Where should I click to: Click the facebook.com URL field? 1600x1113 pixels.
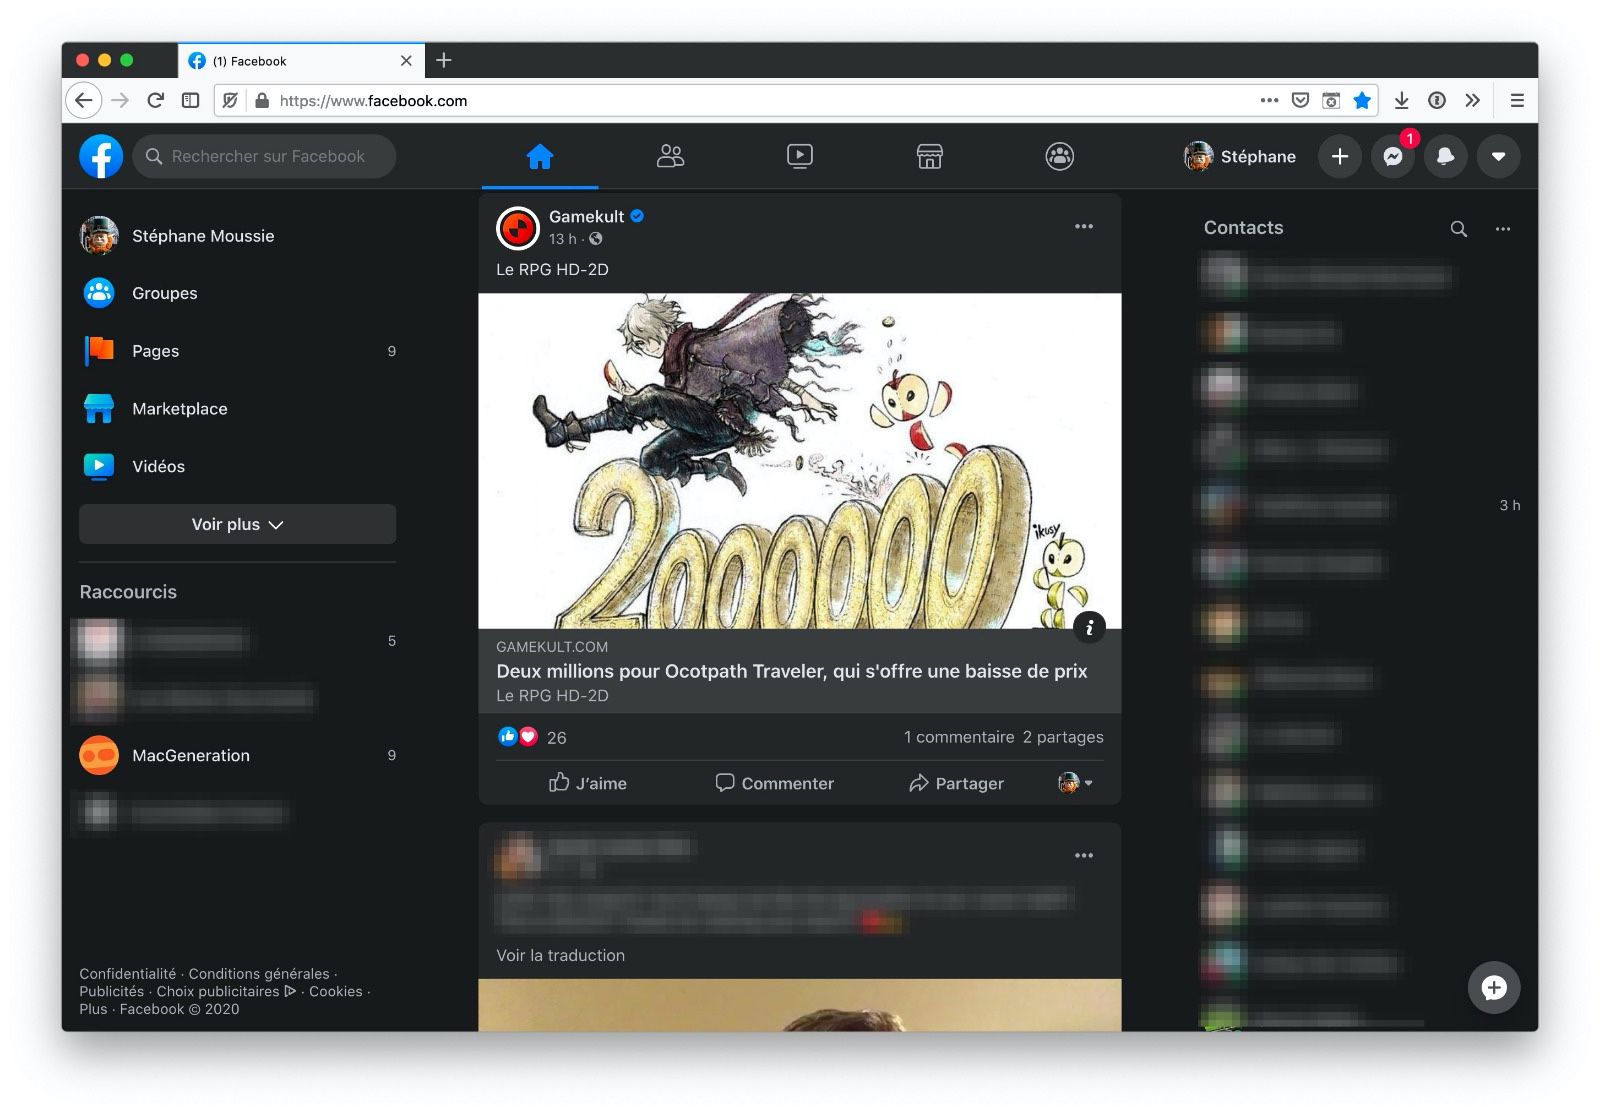click(740, 100)
